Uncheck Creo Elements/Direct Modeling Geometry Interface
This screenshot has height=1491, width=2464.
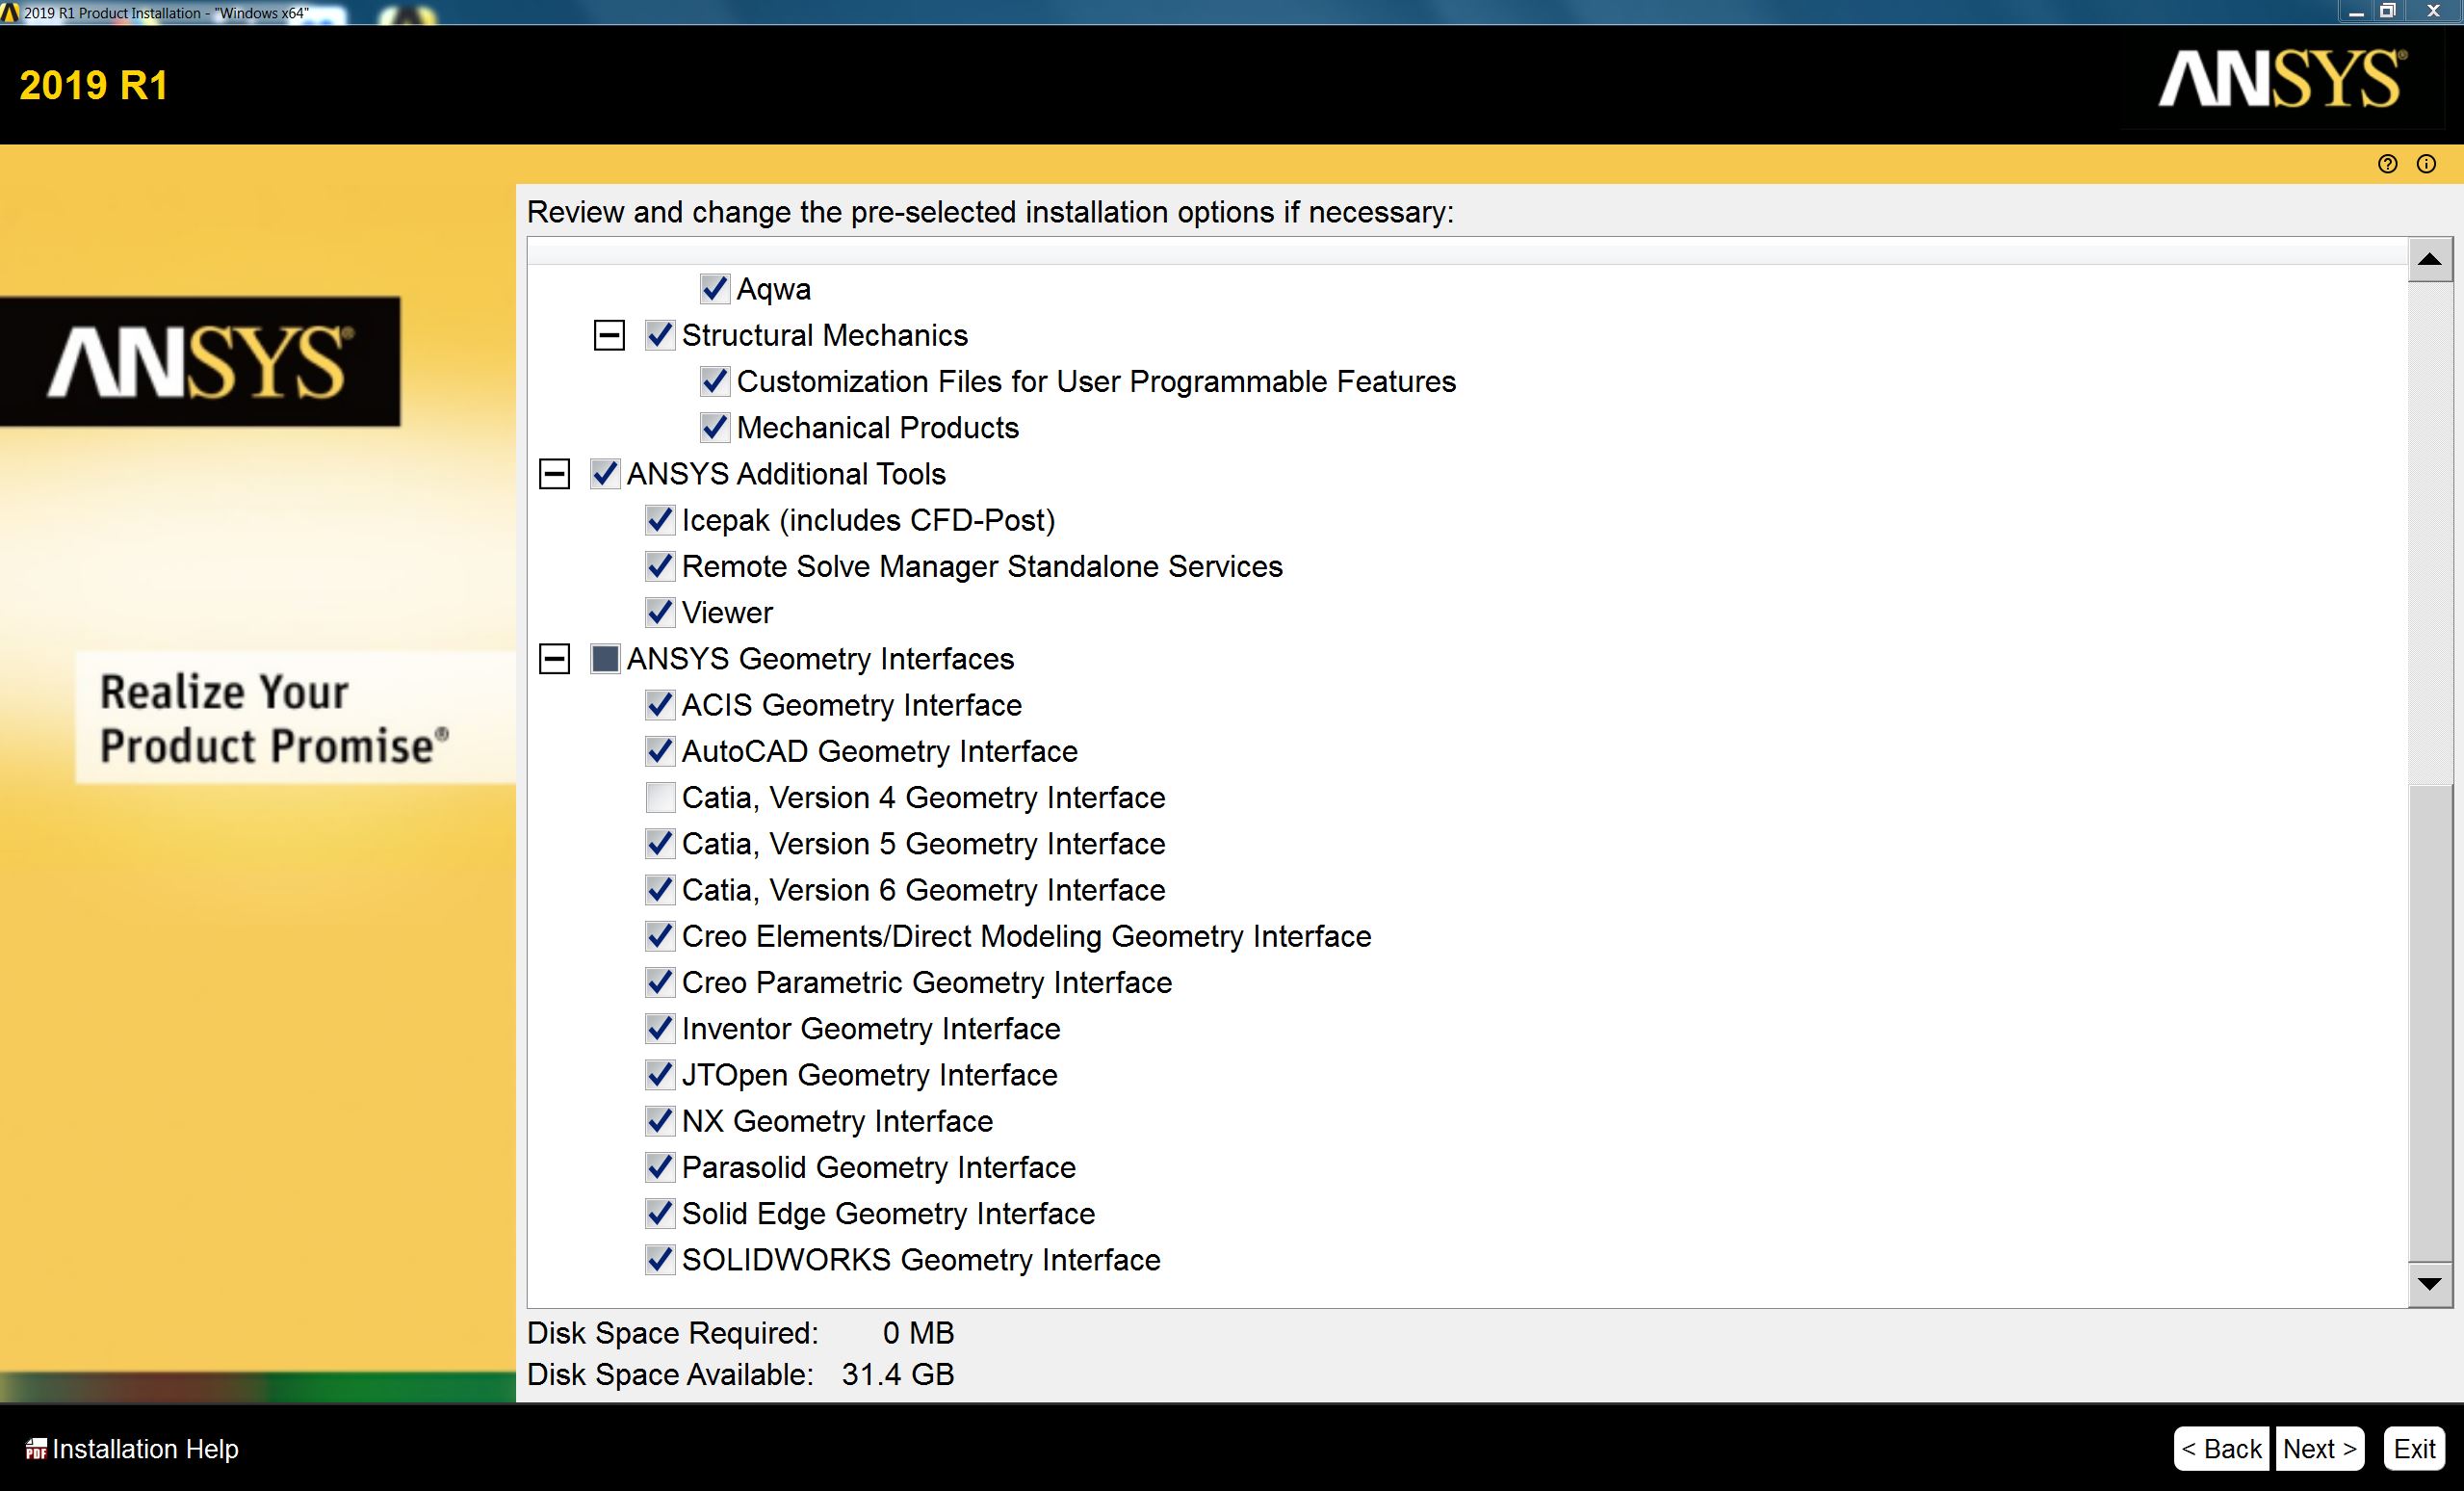[x=659, y=936]
